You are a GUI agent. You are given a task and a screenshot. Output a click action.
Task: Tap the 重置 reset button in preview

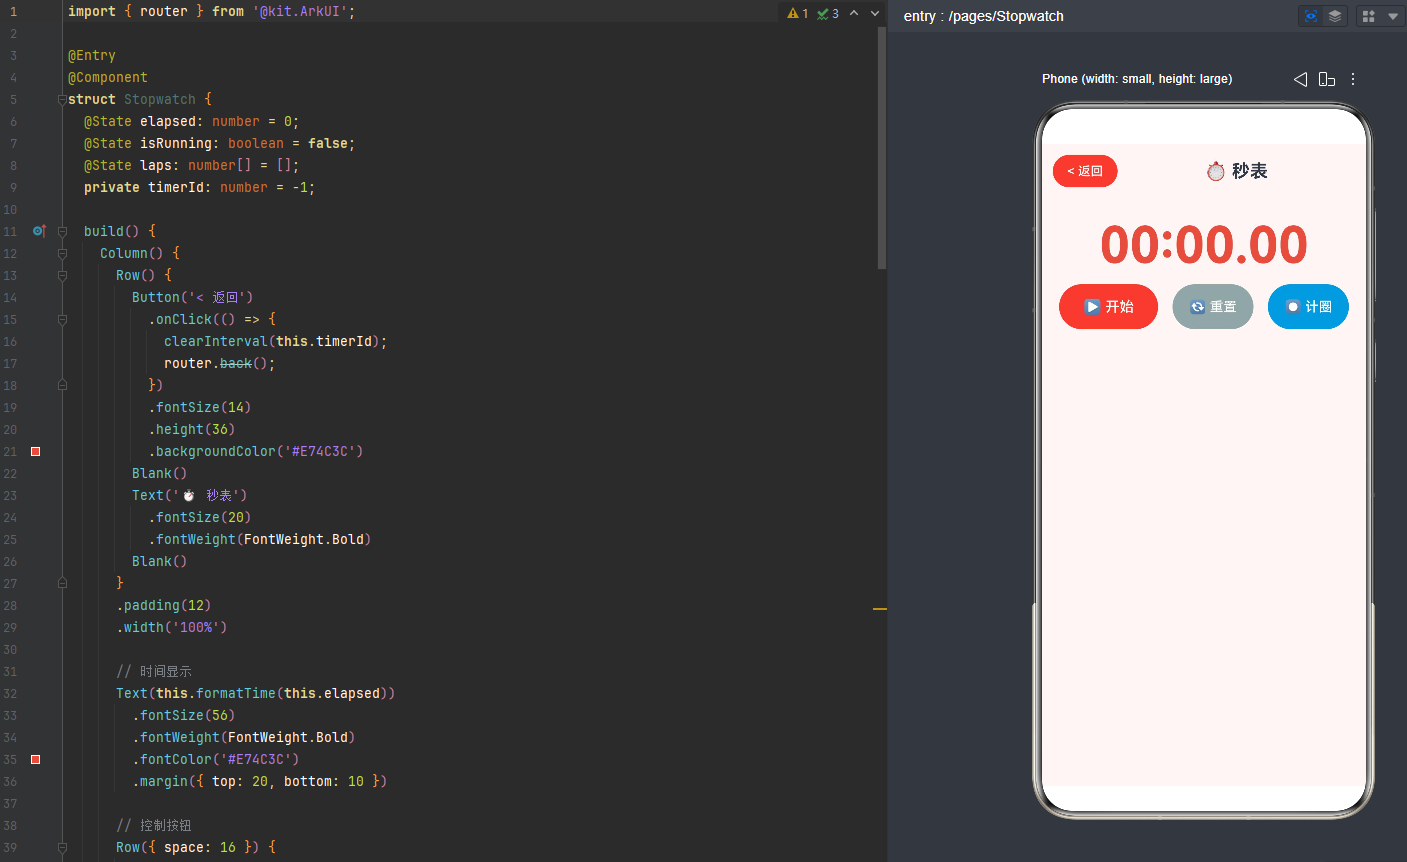coord(1212,307)
